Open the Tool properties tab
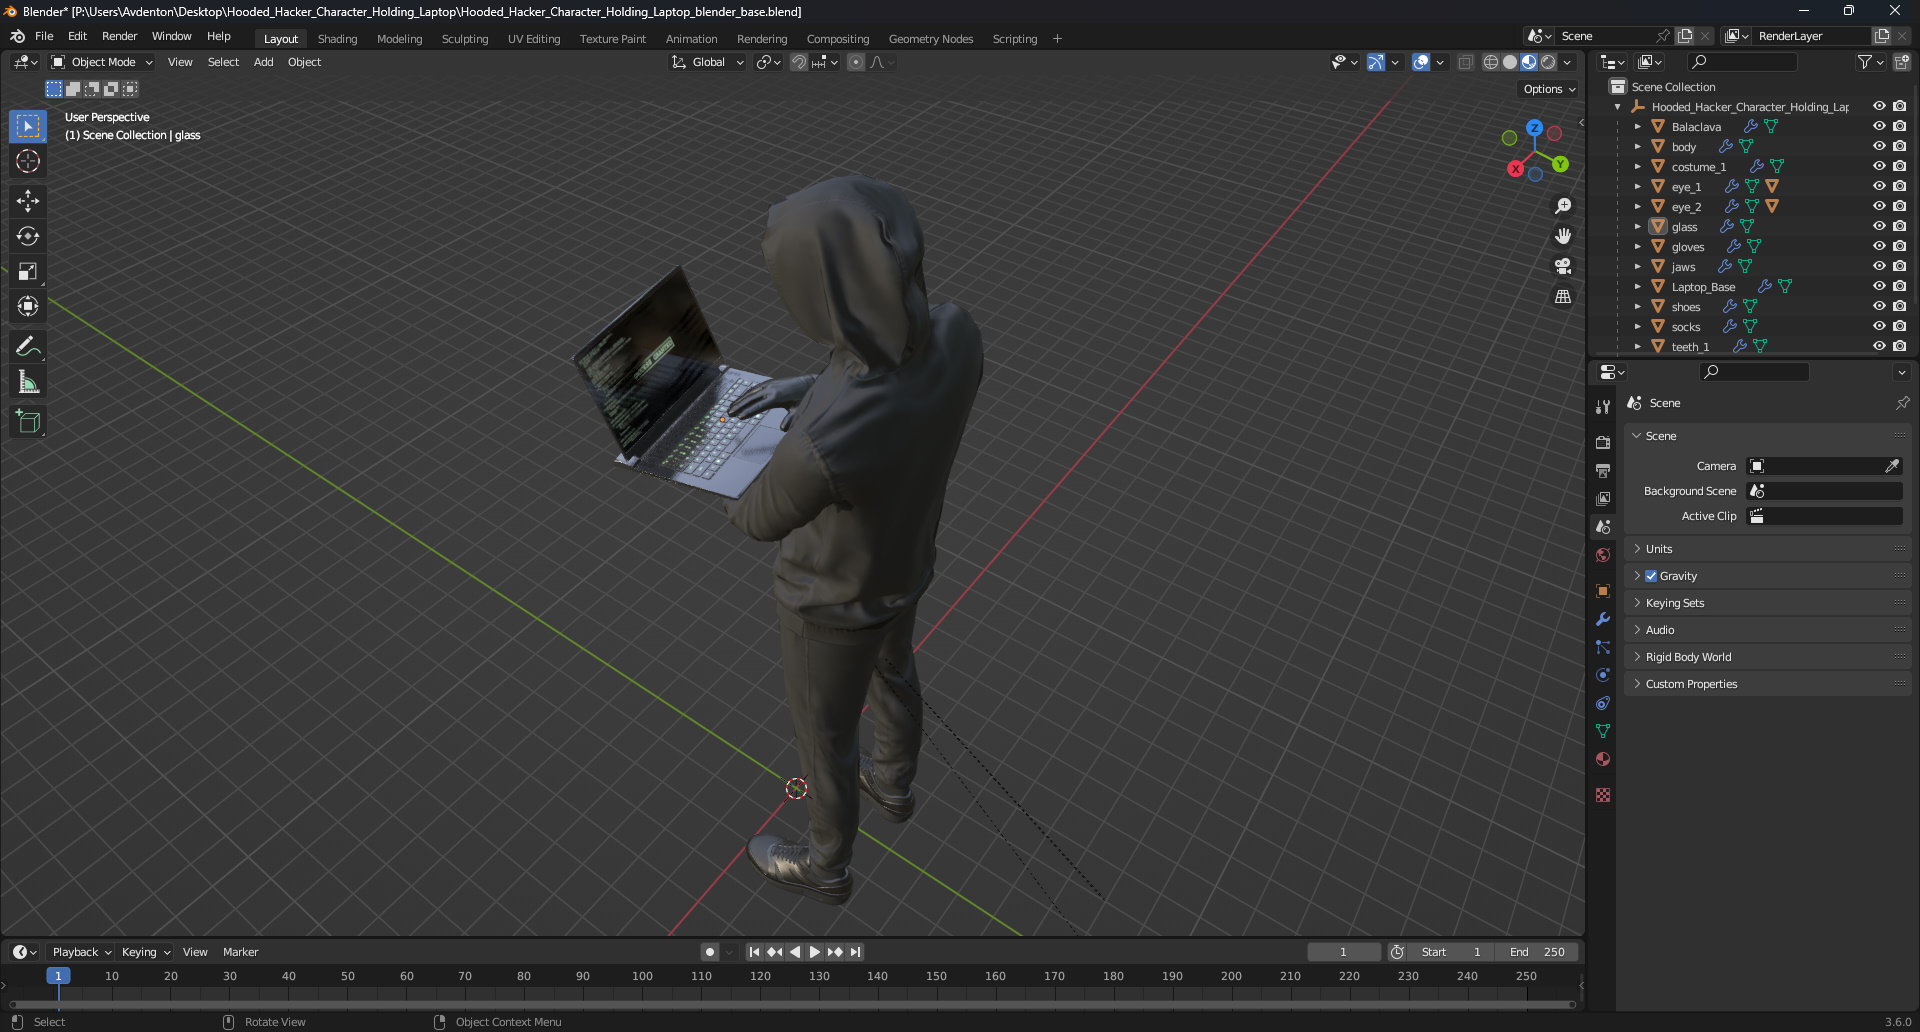The height and width of the screenshot is (1032, 1920). tap(1603, 407)
